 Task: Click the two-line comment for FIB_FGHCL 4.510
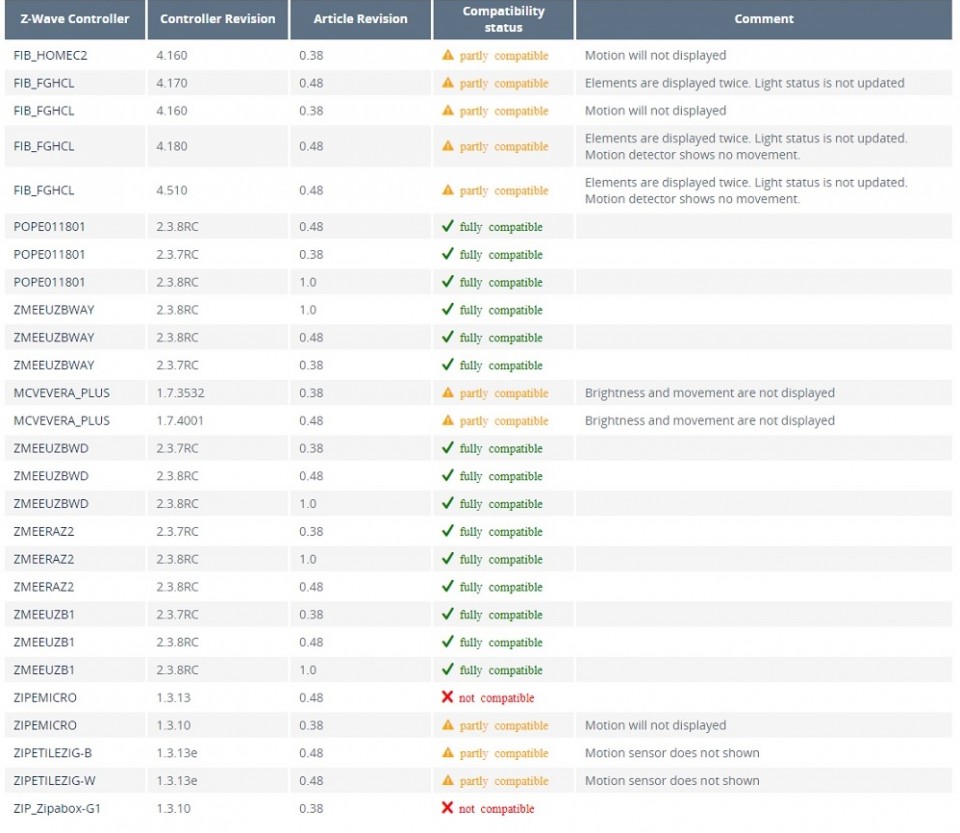click(x=746, y=190)
